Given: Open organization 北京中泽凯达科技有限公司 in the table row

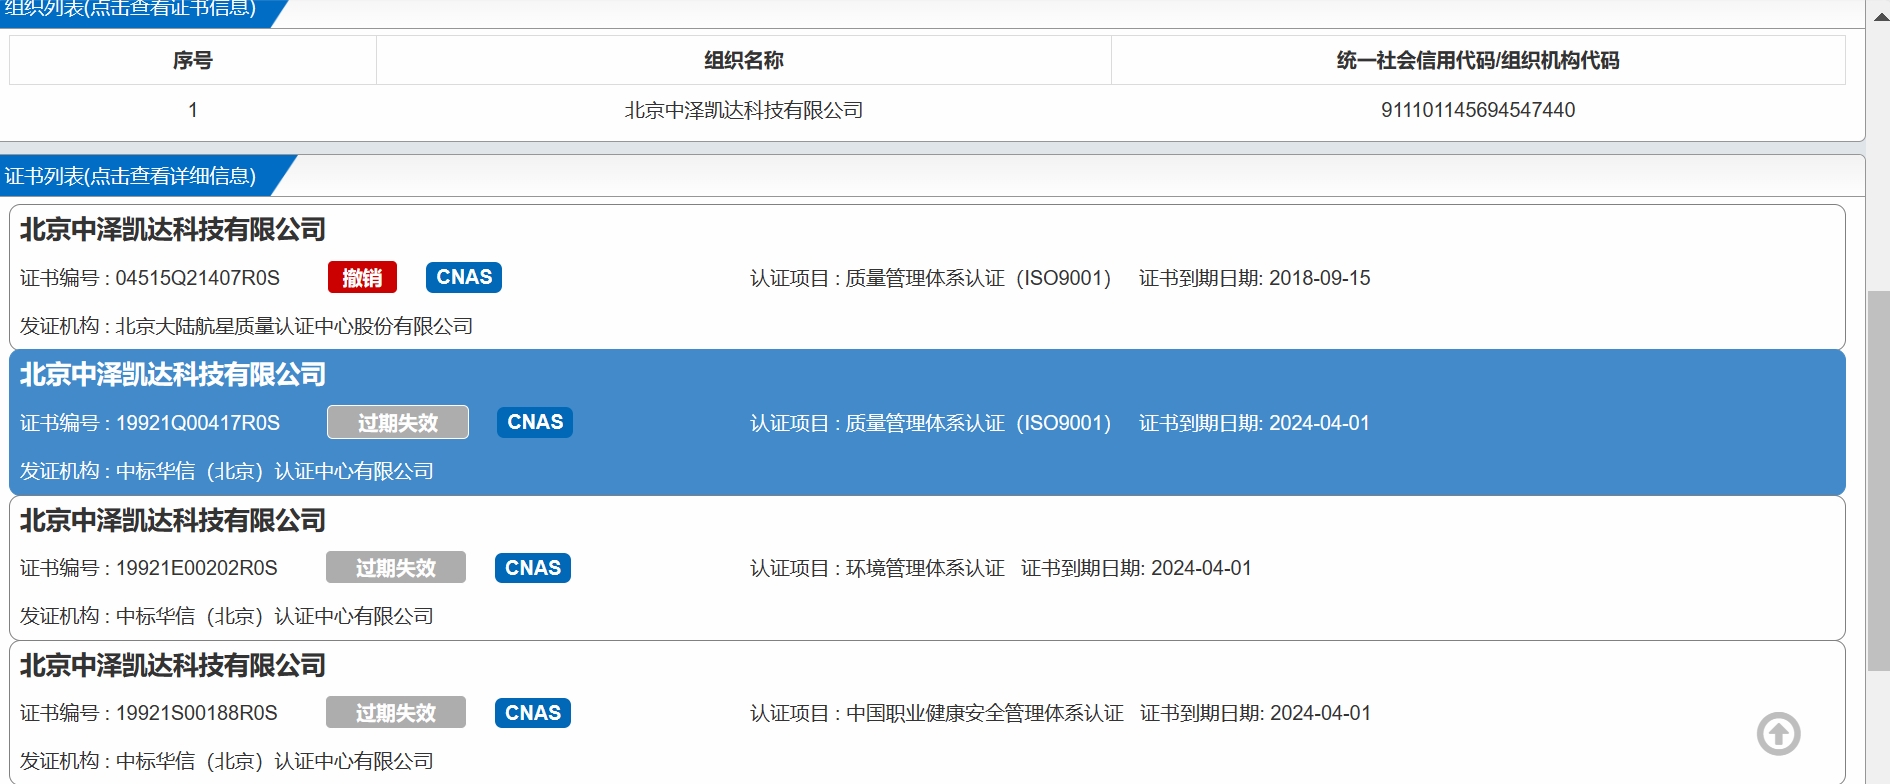Looking at the screenshot, I should (744, 110).
